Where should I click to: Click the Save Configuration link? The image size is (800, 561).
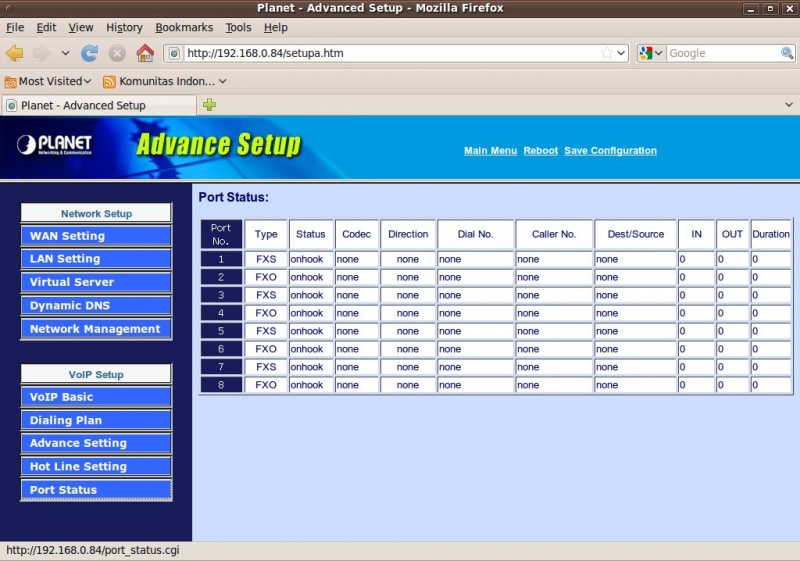tap(610, 151)
